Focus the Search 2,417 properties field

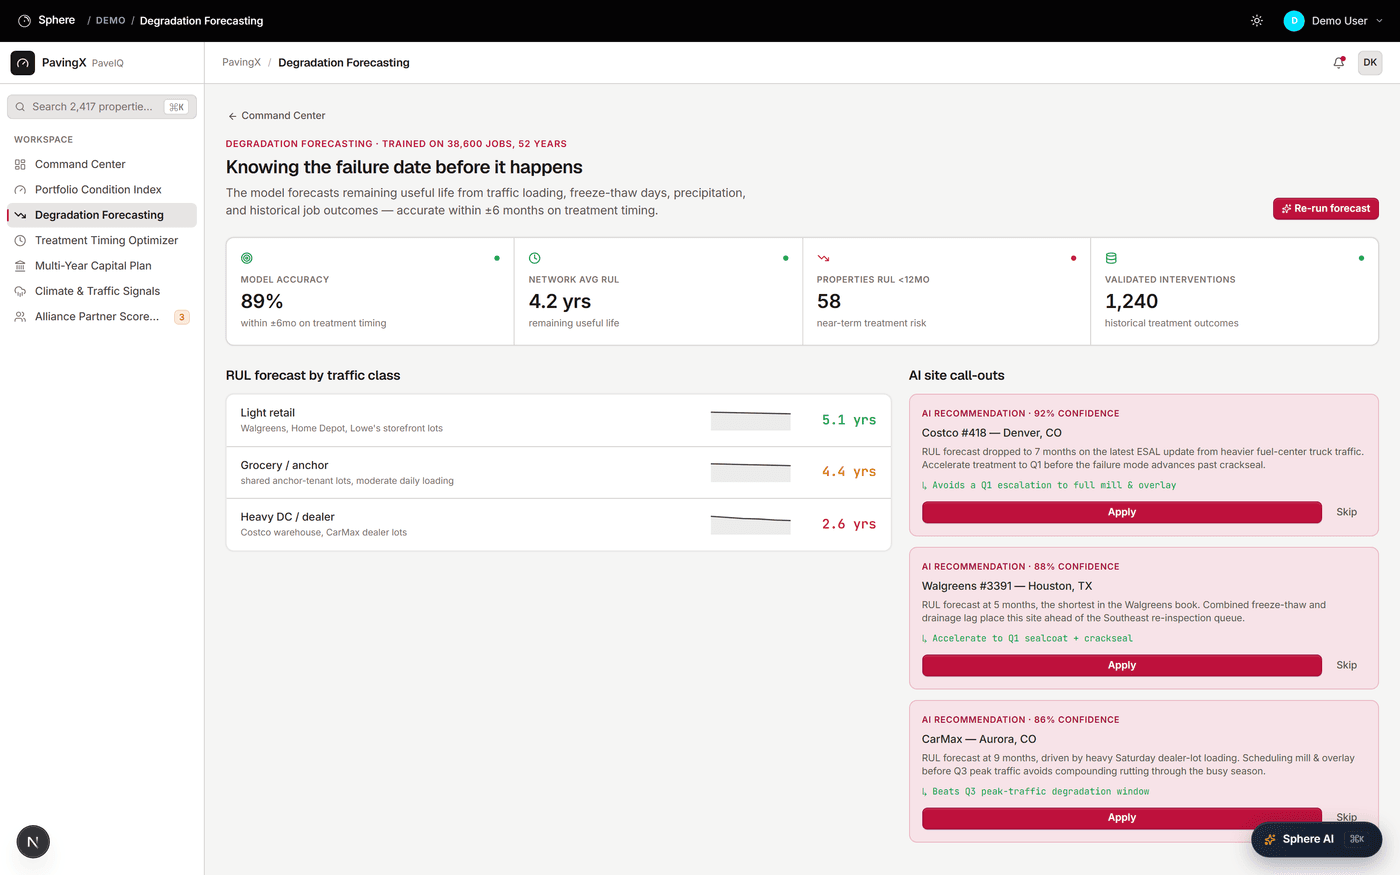102,107
